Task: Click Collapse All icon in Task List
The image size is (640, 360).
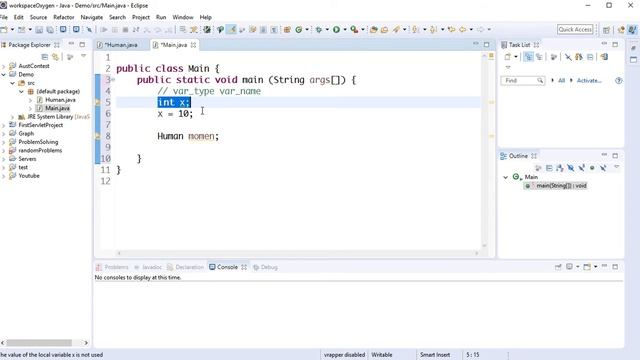Action: pyautogui.click(x=590, y=57)
